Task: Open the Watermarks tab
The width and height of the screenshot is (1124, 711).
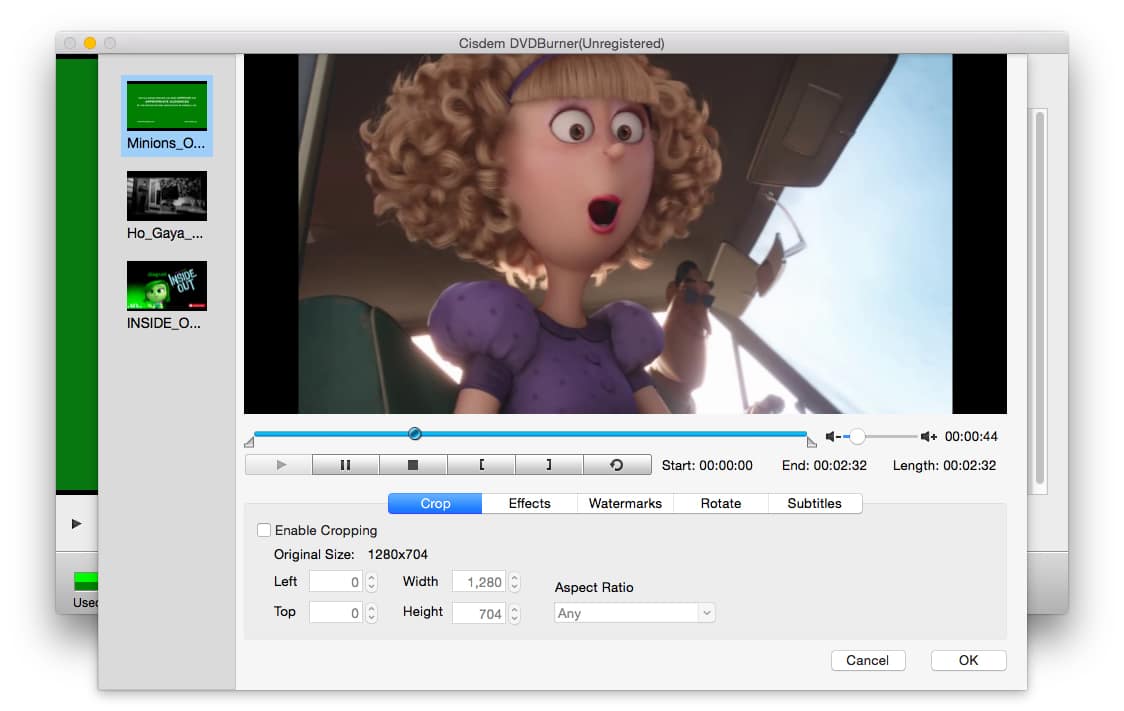Action: tap(625, 503)
